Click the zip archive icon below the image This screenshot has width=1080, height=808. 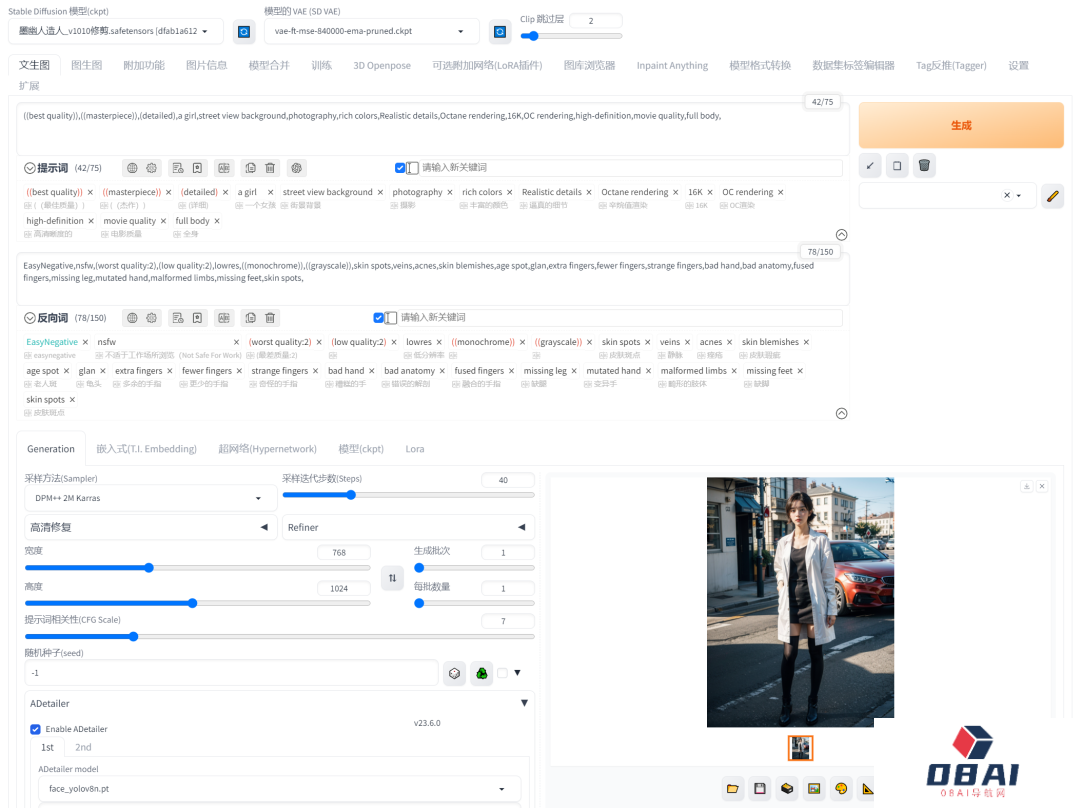pyautogui.click(x=787, y=789)
